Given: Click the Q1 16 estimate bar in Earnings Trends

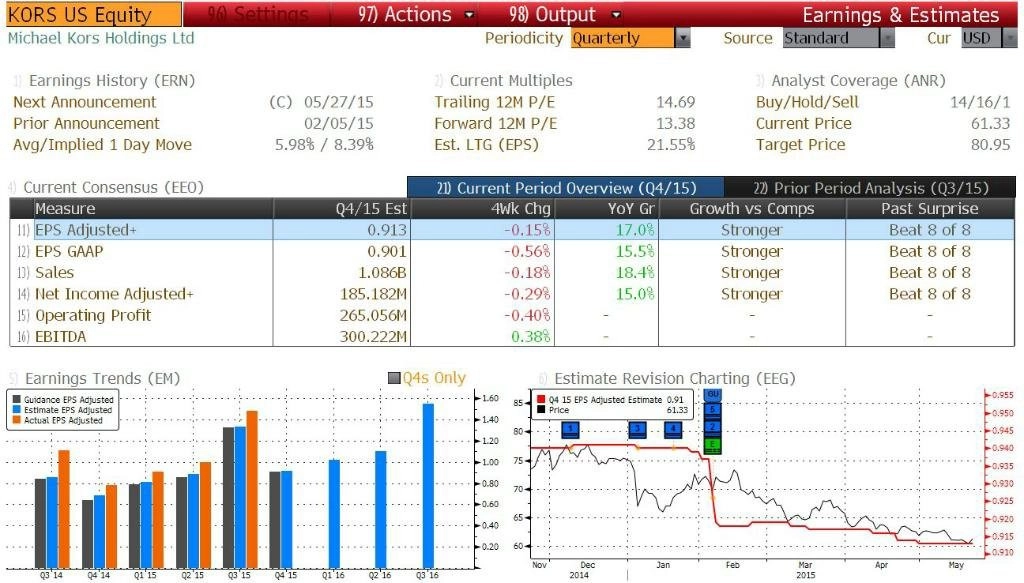Looking at the screenshot, I should click(334, 514).
